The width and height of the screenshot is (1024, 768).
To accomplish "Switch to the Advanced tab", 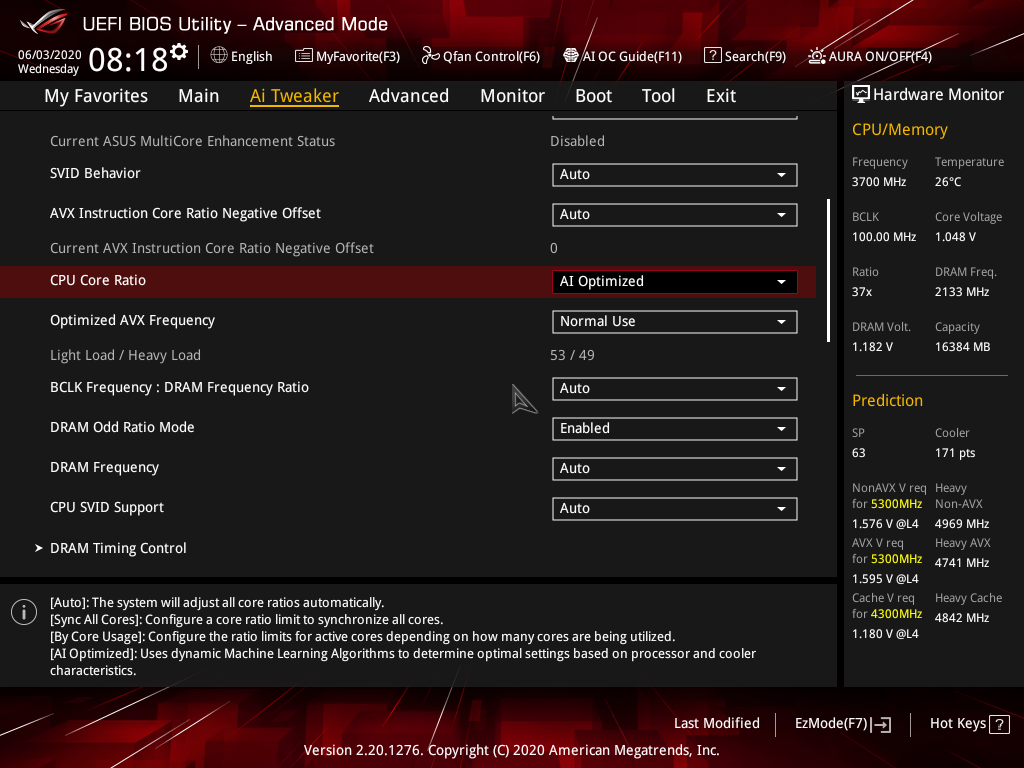I will (x=409, y=95).
